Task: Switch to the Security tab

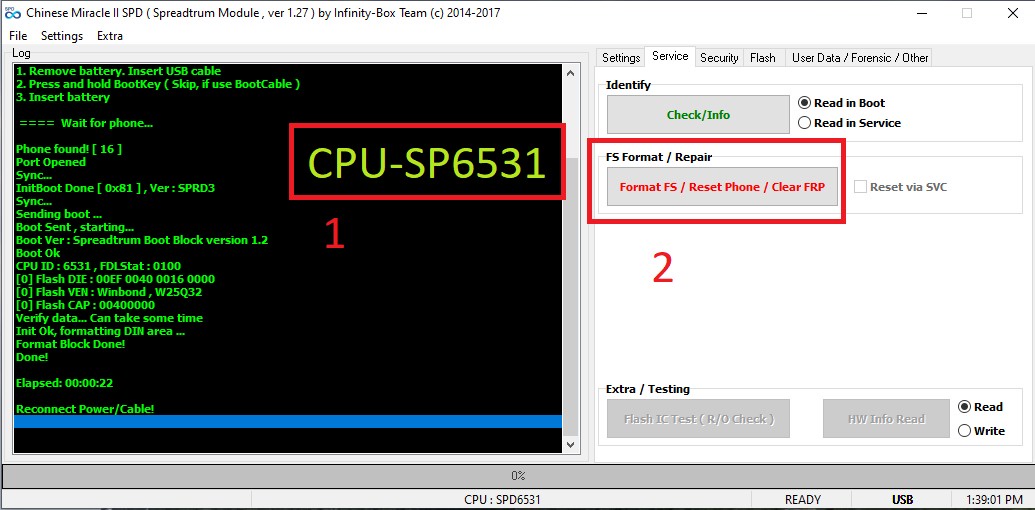Action: (x=719, y=58)
